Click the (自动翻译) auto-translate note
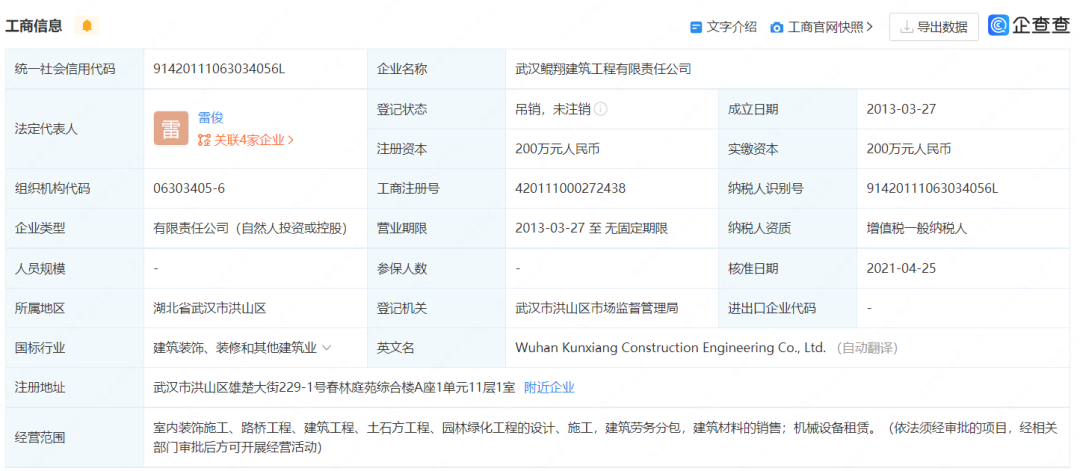 867,348
